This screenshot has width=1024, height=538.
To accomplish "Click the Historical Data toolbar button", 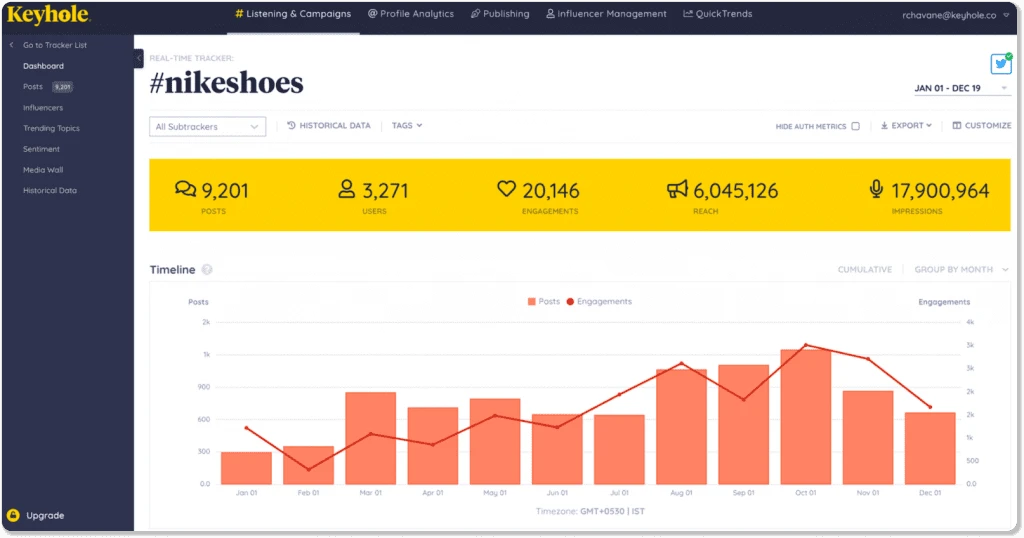I will tap(328, 125).
